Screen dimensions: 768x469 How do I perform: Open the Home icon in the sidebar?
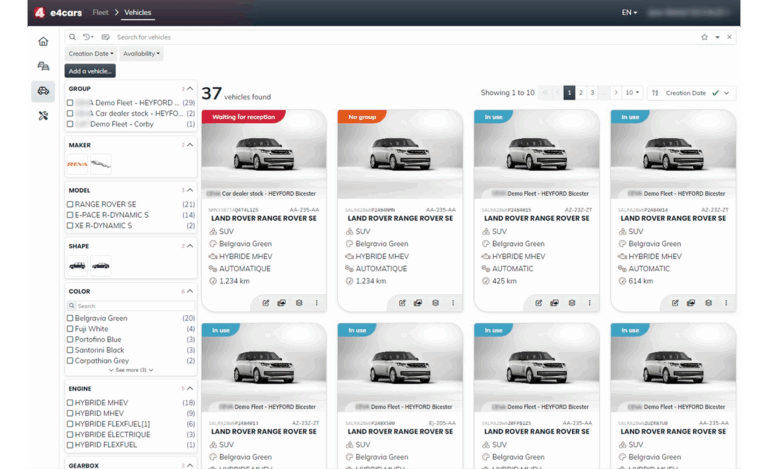43,41
